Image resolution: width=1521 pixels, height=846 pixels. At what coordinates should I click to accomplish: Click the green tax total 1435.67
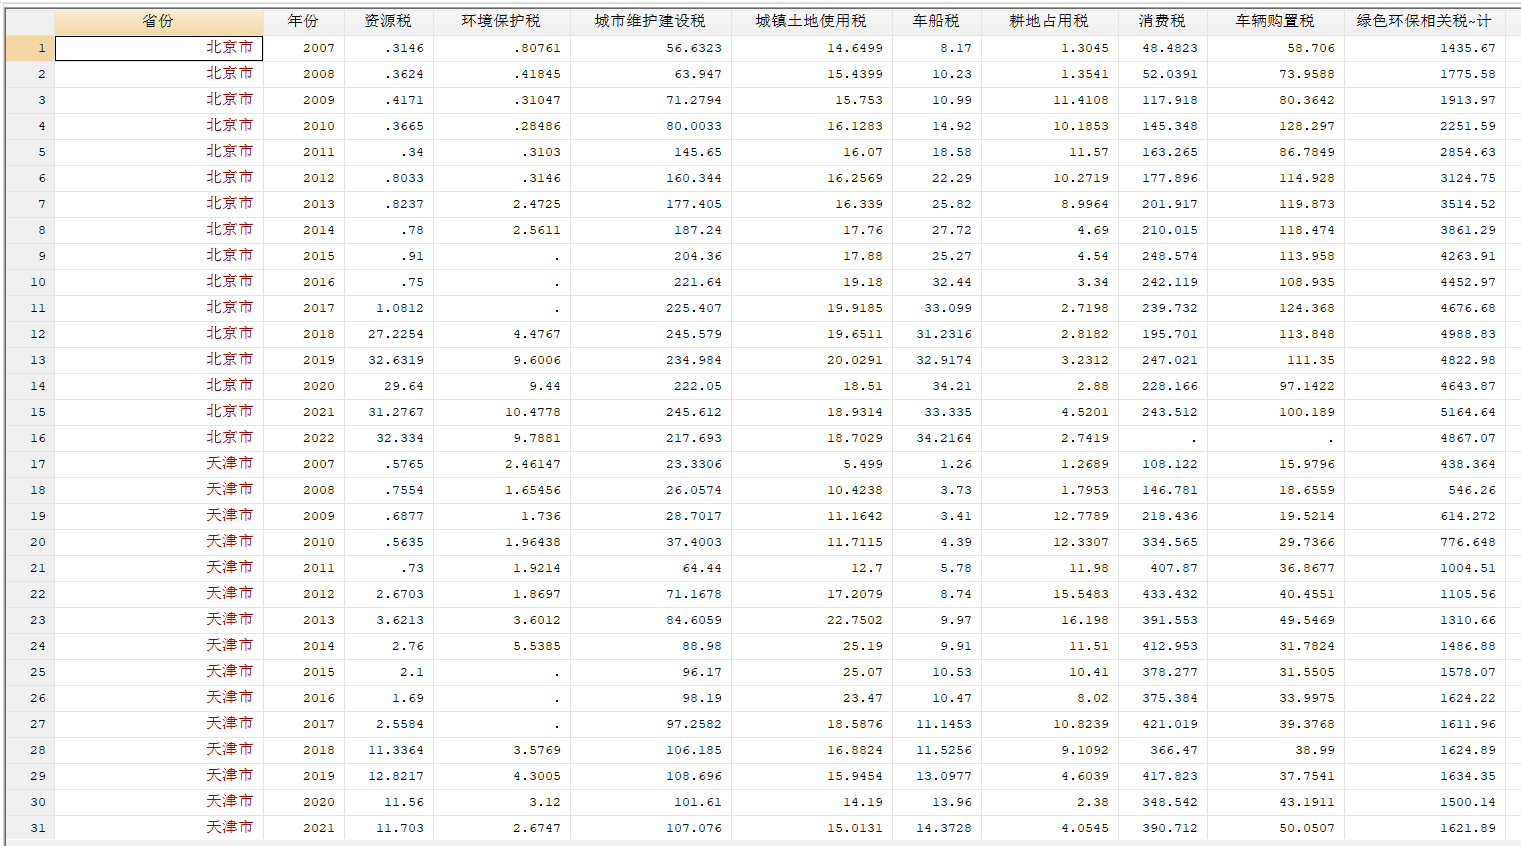pos(1424,48)
